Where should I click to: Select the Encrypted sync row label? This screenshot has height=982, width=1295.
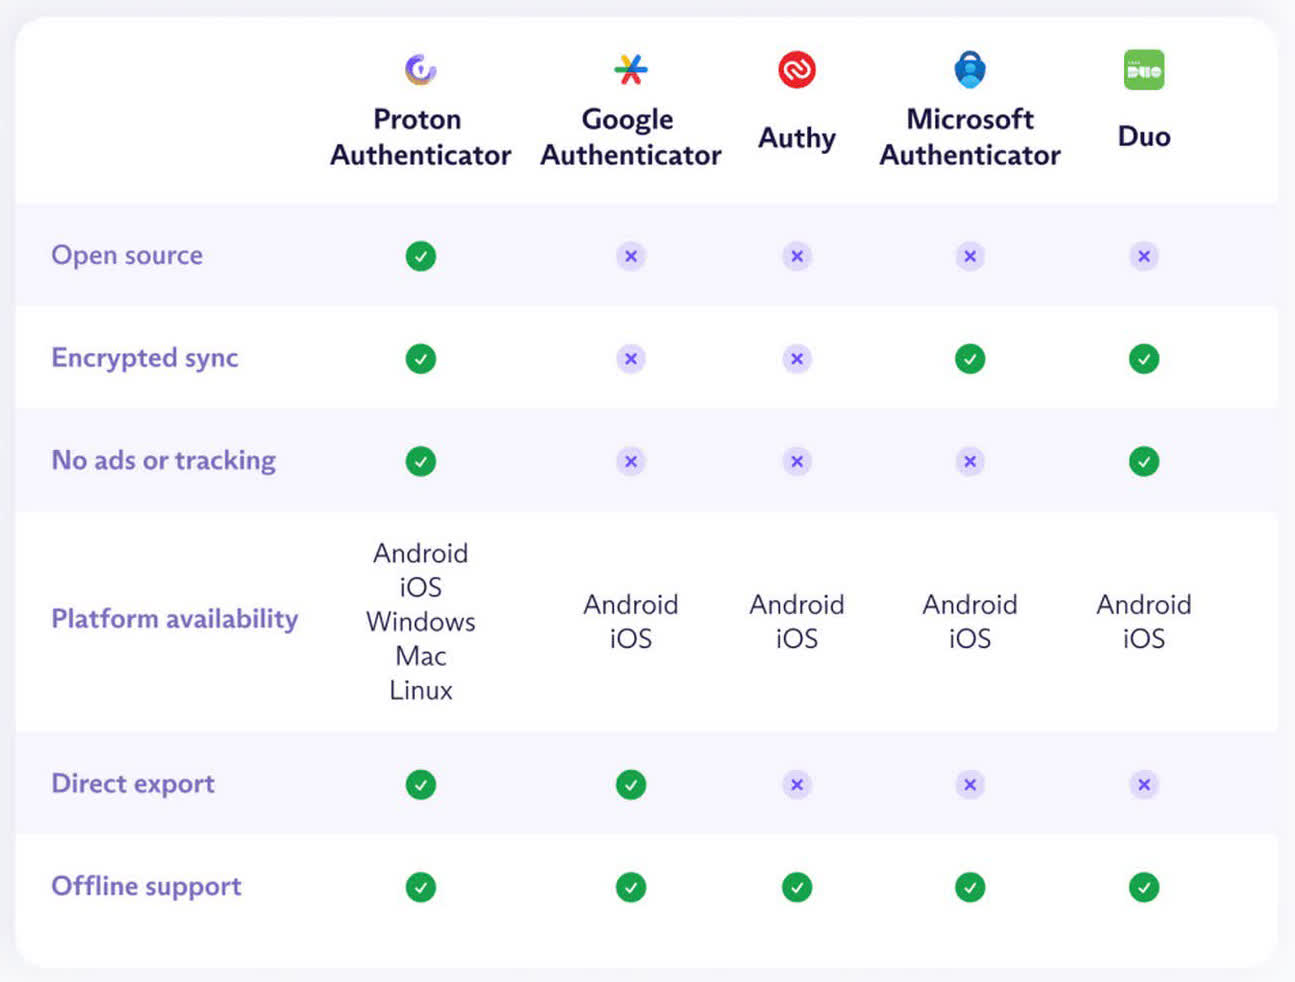[145, 358]
